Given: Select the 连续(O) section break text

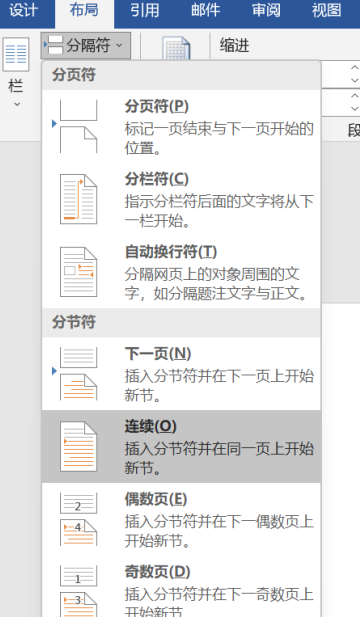Looking at the screenshot, I should [151, 426].
